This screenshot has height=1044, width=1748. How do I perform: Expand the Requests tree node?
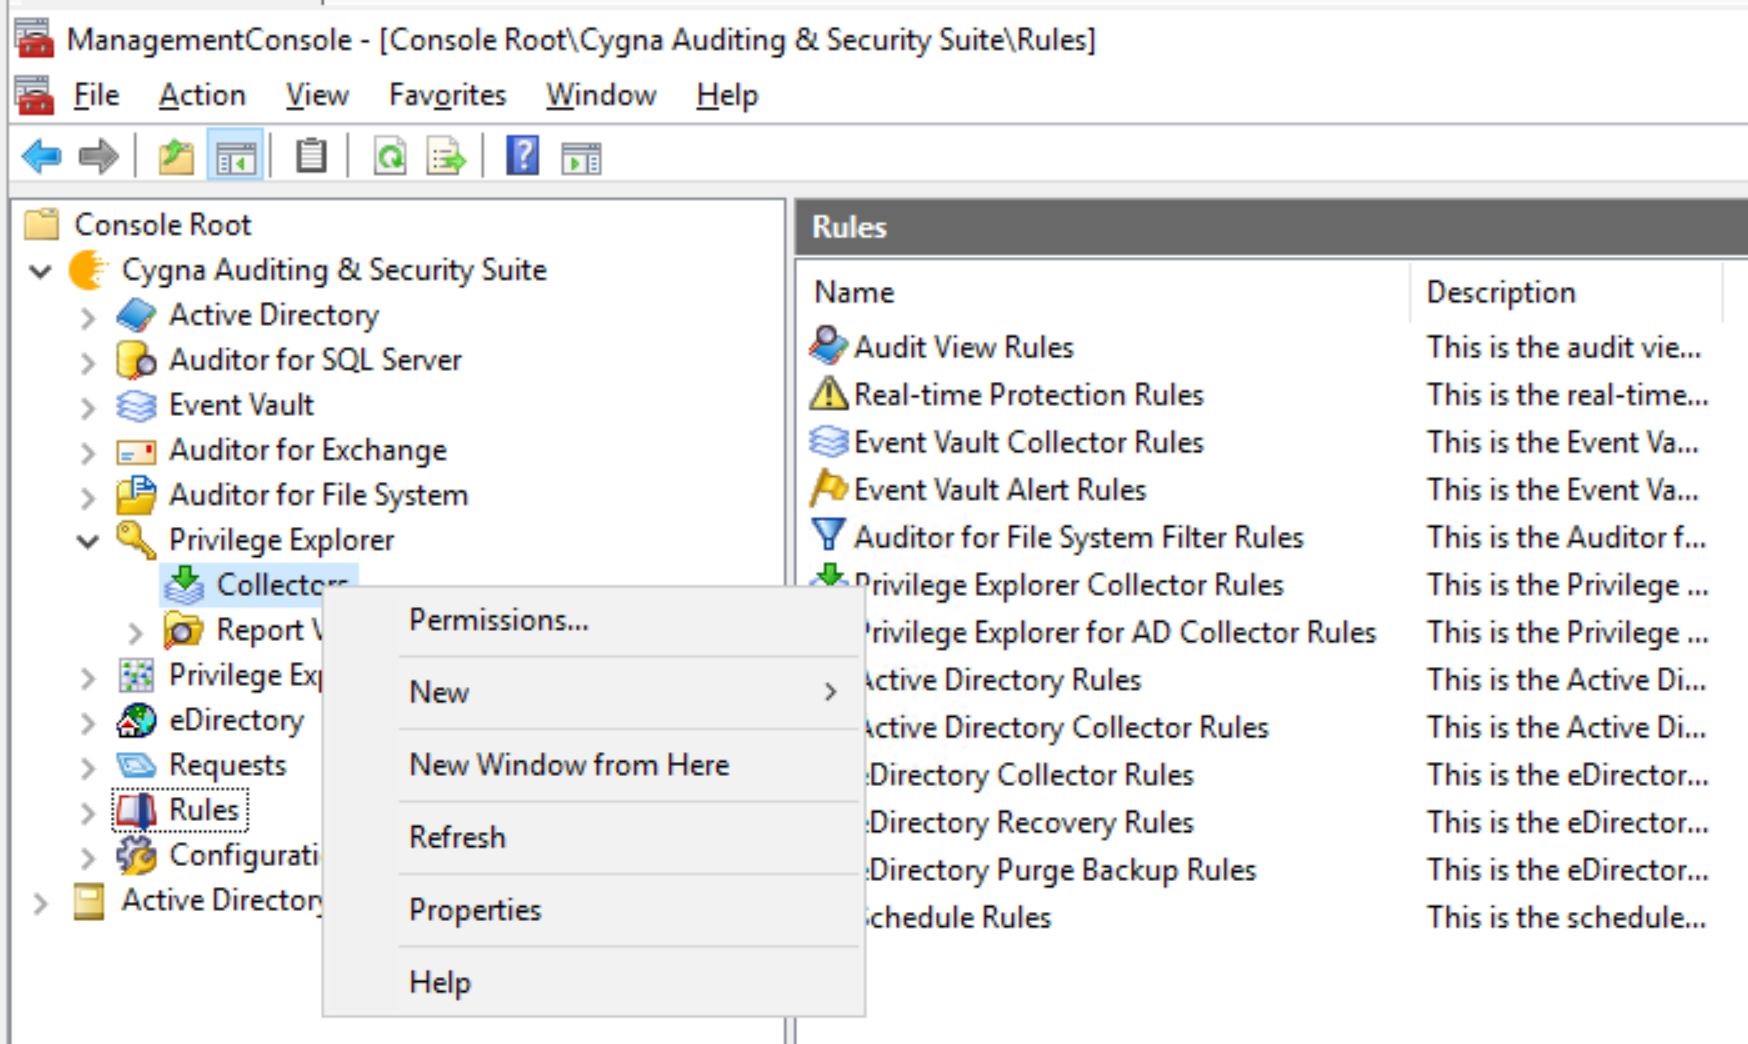pos(88,767)
